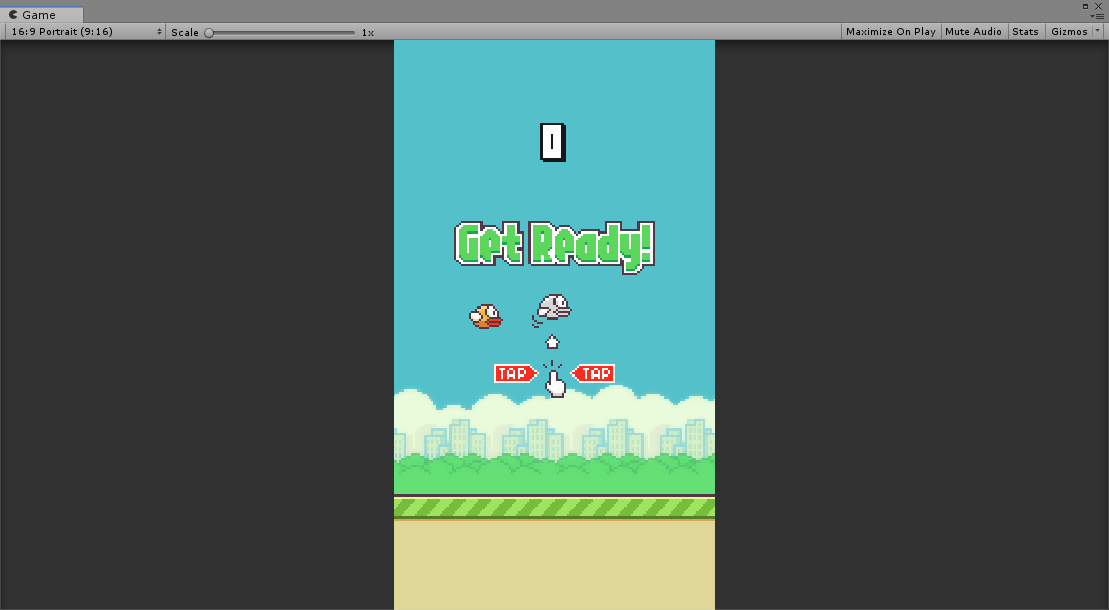
Task: Open the Gizmos dropdown arrow
Action: pyautogui.click(x=1098, y=31)
